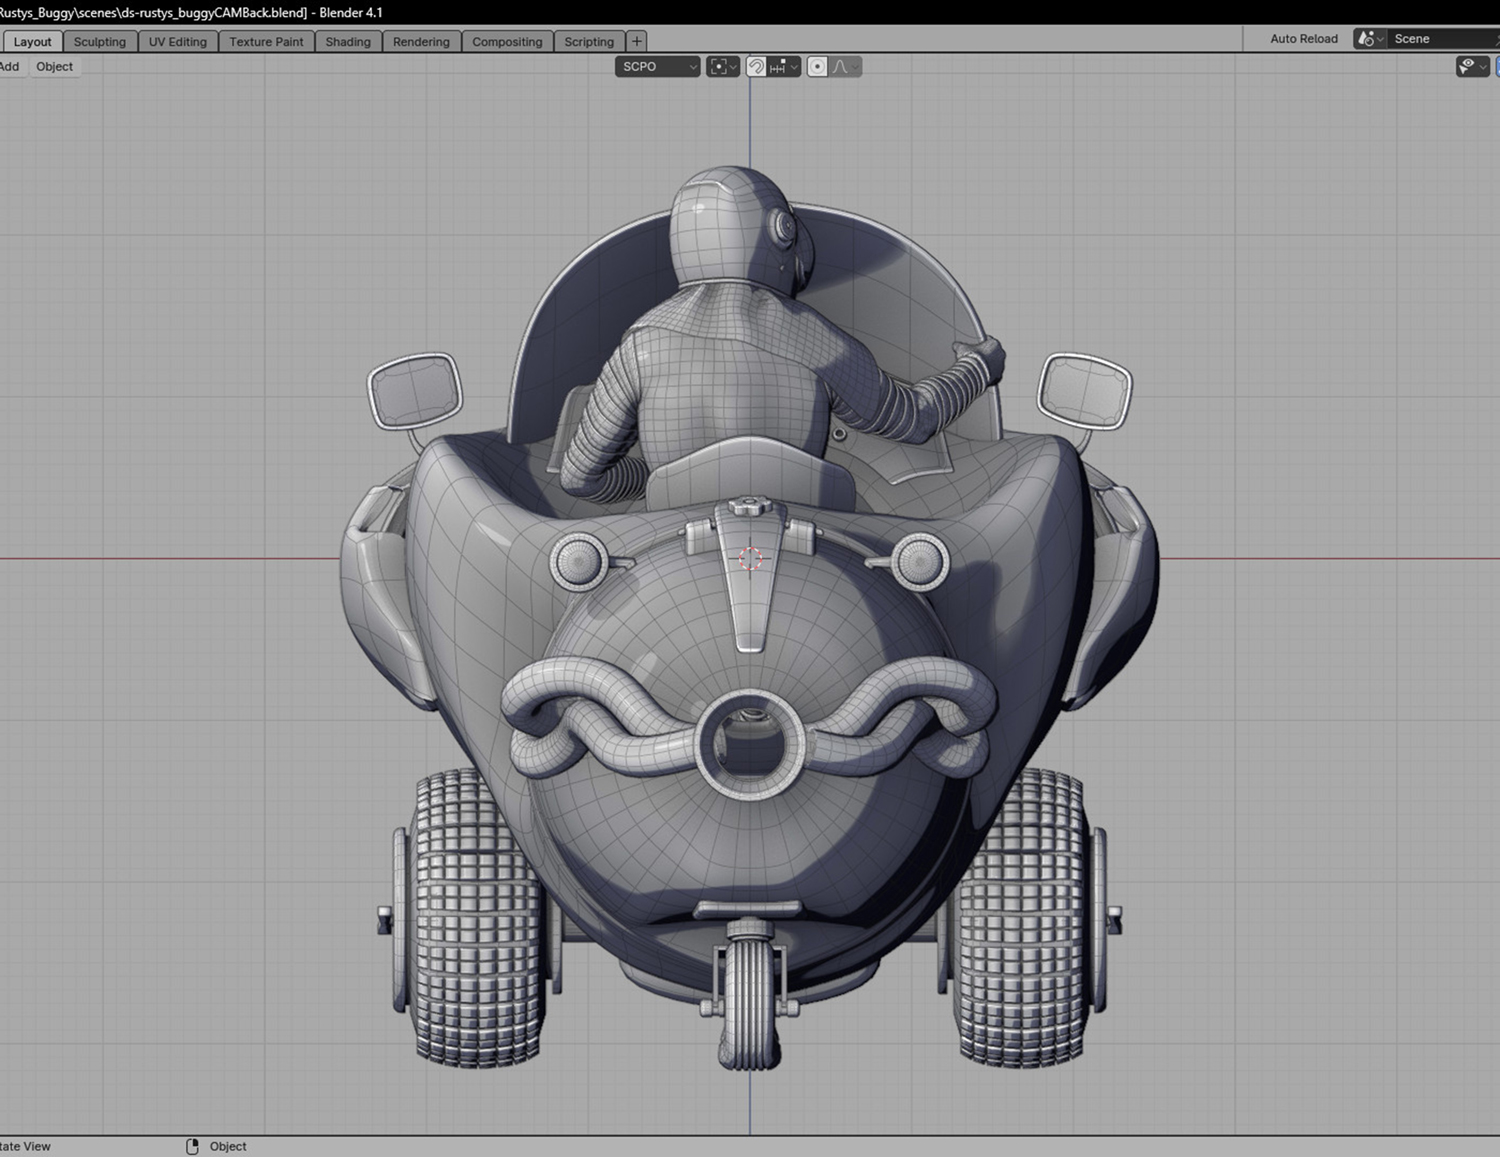Viewport: 1500px width, 1157px height.
Task: Click the viewport object visibility eye icon
Action: (1467, 67)
